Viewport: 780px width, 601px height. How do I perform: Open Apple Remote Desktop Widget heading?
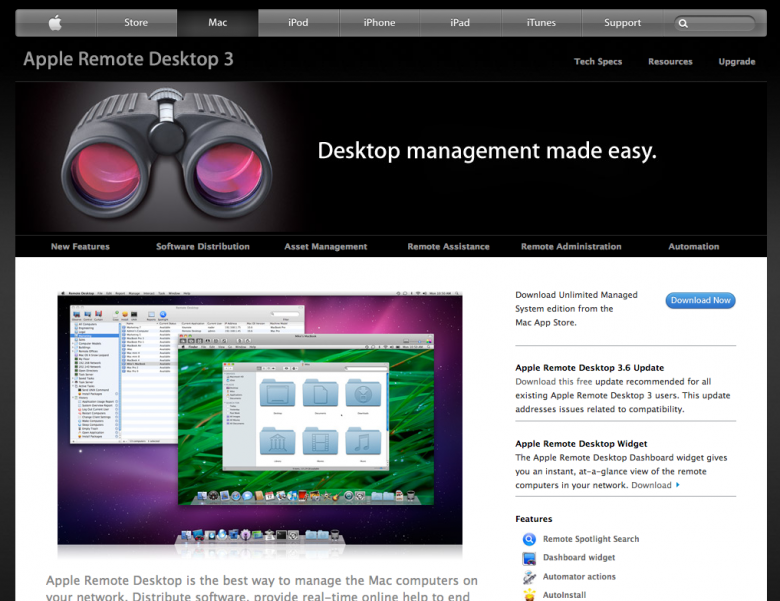(x=581, y=444)
